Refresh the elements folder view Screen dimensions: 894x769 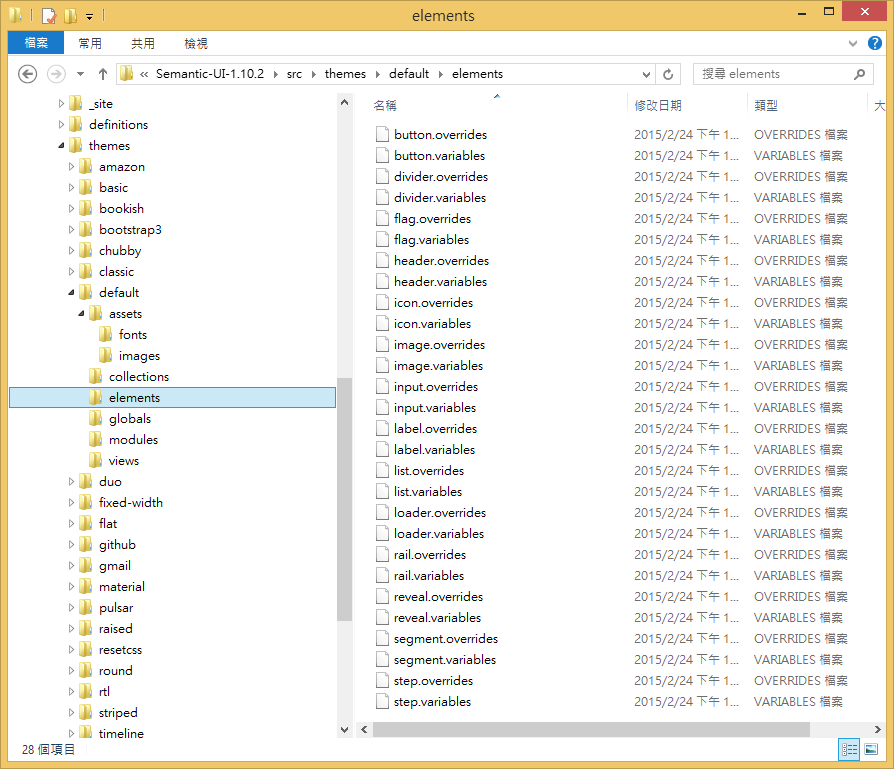point(668,74)
